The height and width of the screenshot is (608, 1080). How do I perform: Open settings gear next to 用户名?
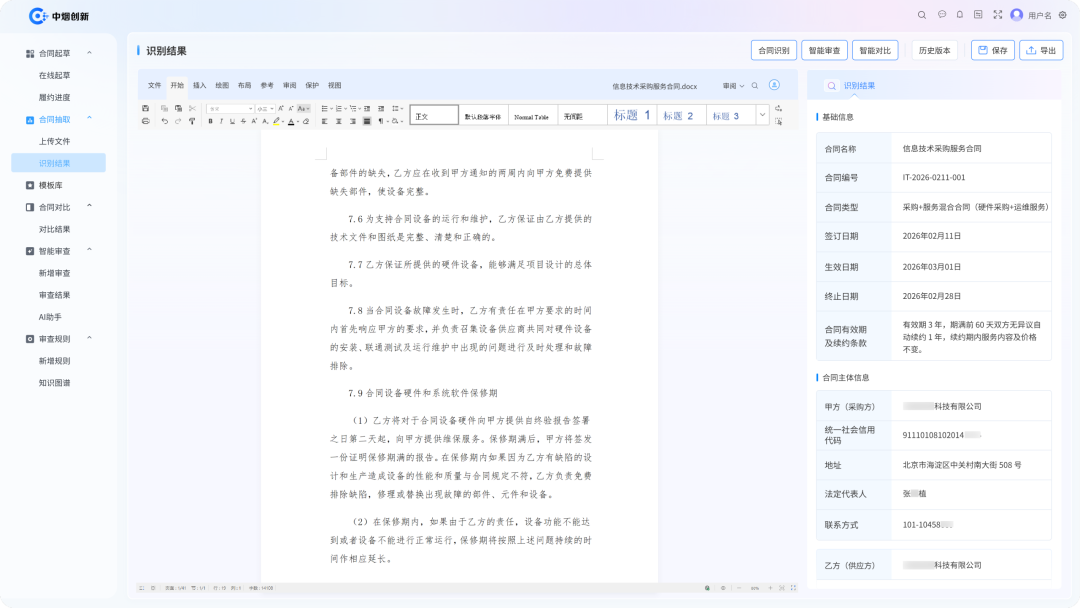pyautogui.click(x=1063, y=14)
